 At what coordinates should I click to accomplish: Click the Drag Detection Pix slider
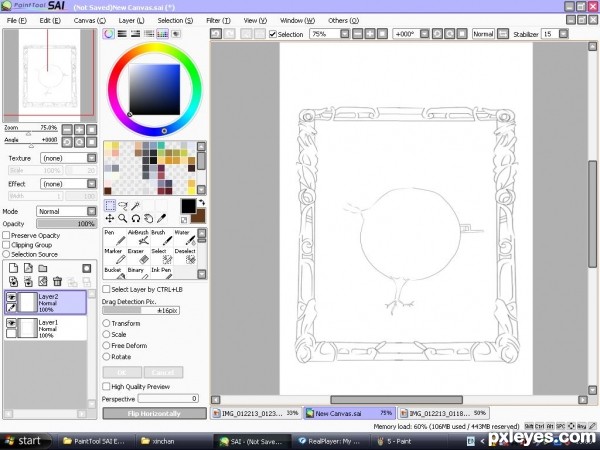tap(141, 310)
